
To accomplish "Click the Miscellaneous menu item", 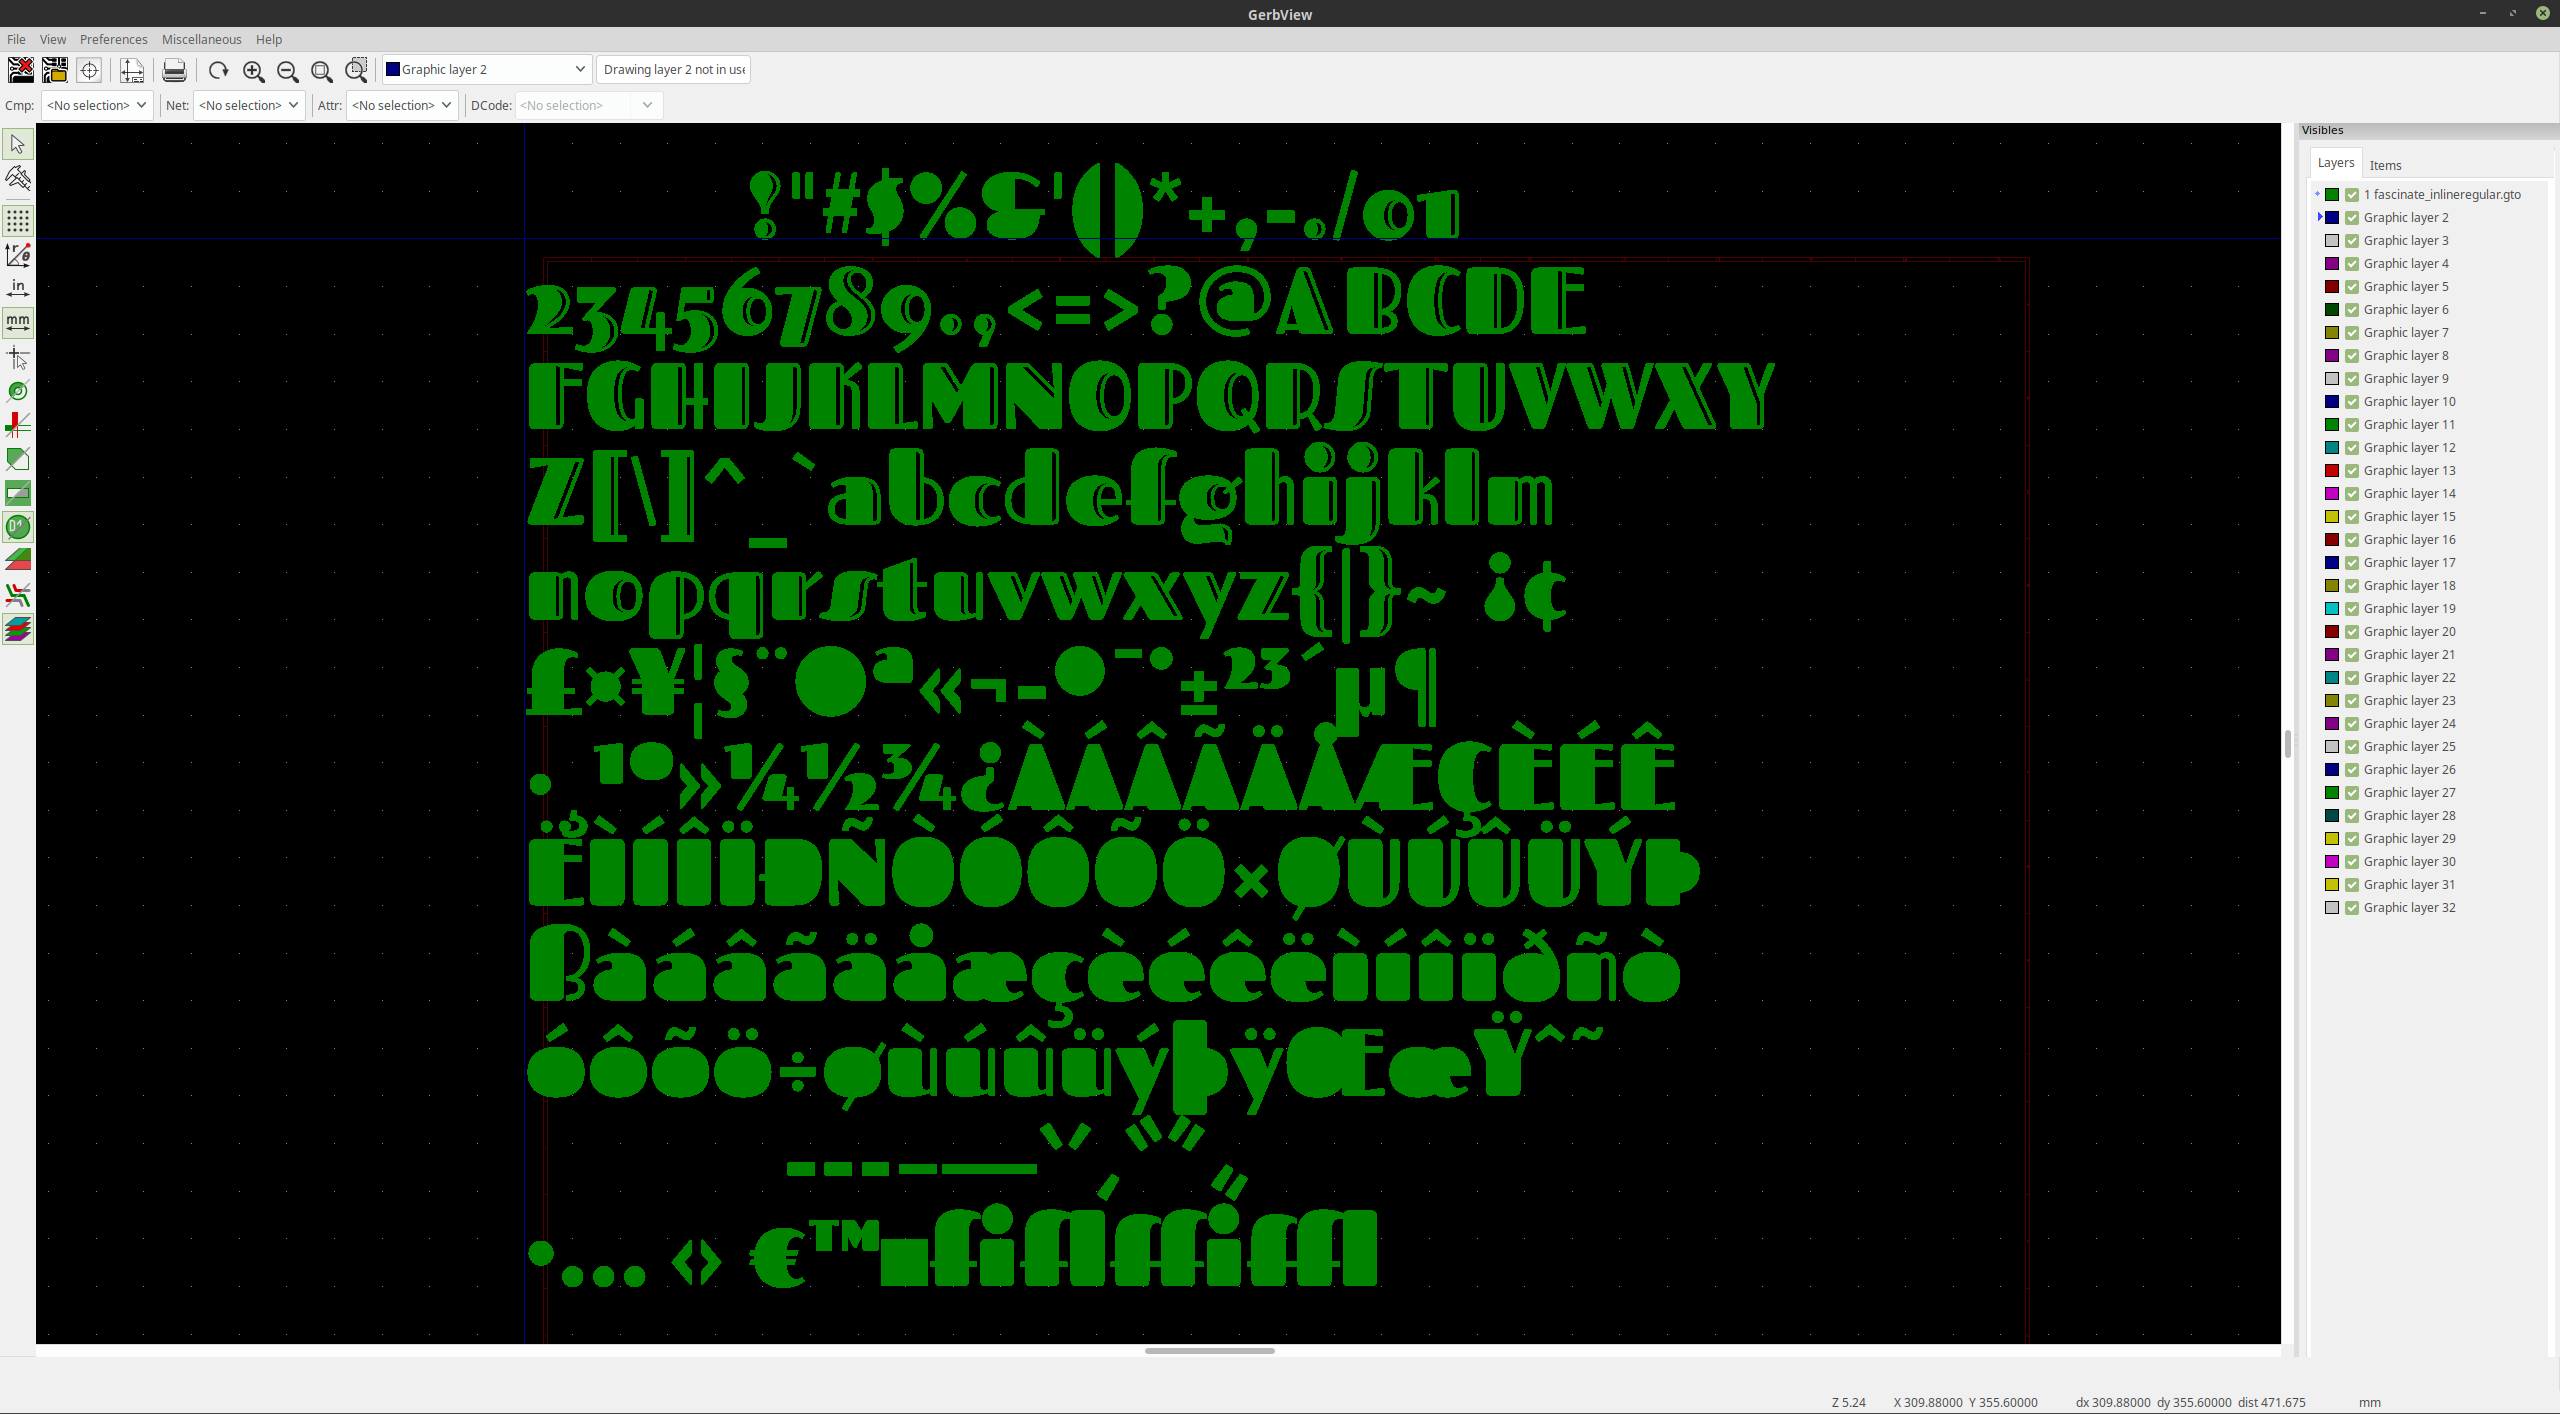I will (x=200, y=38).
